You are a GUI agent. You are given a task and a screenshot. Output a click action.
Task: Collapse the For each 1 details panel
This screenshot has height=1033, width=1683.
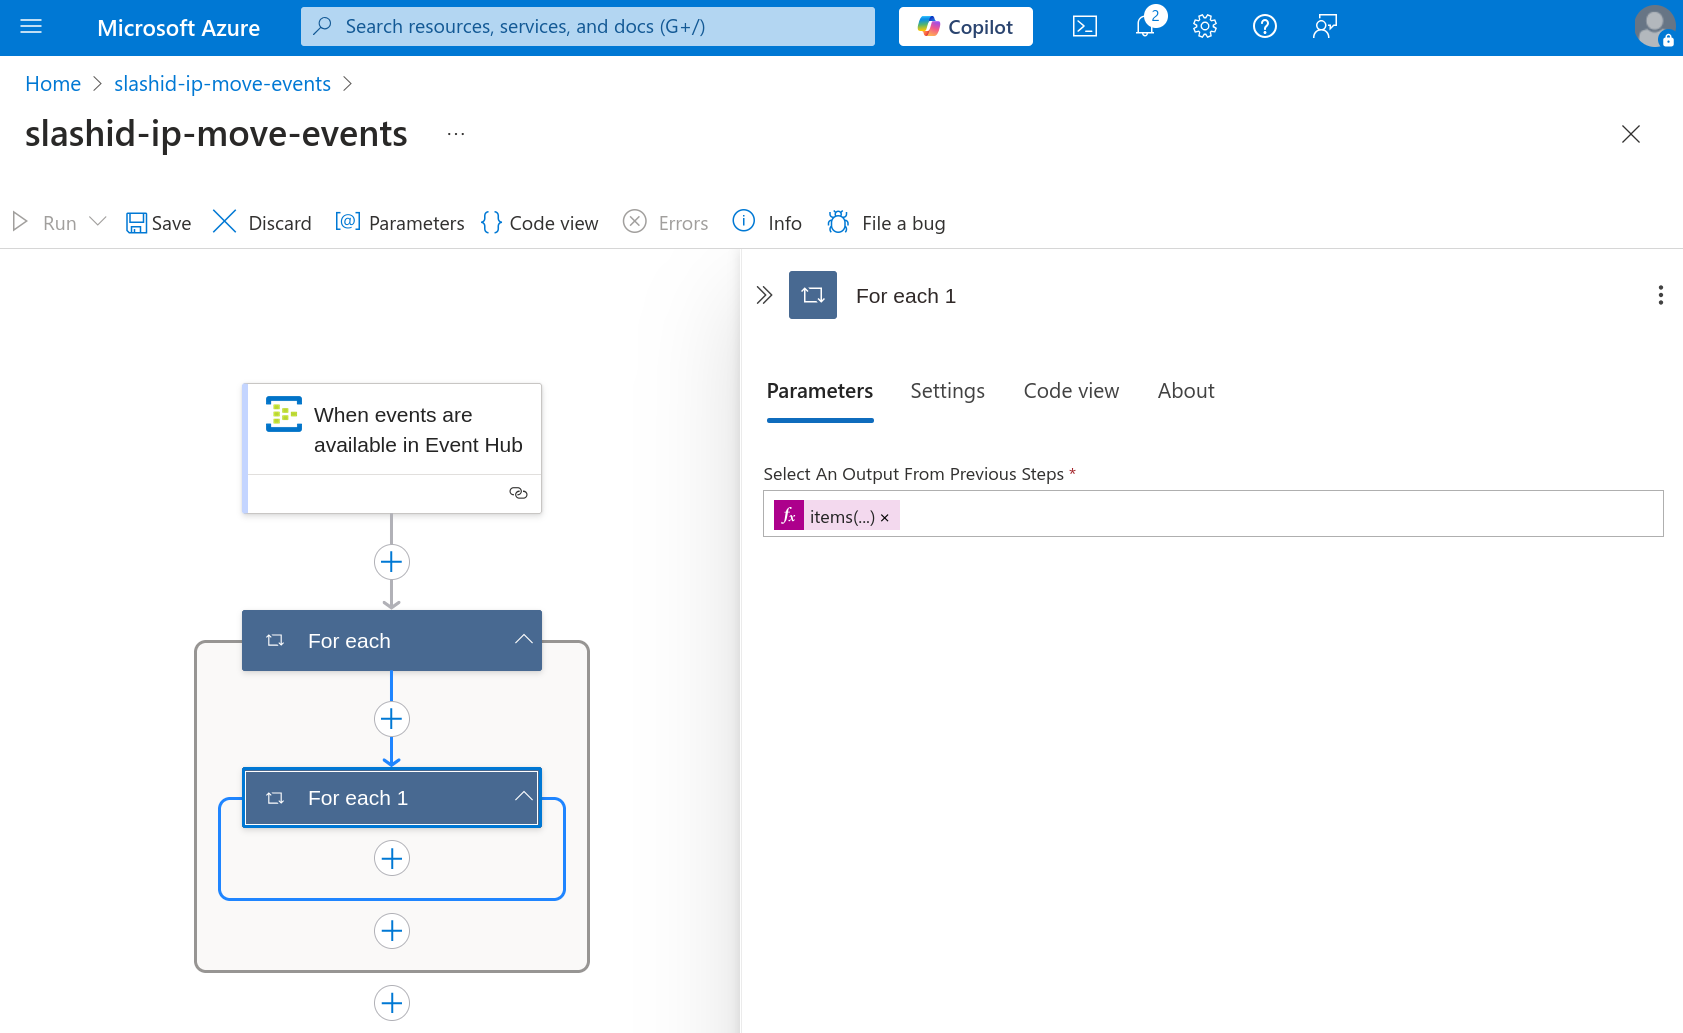point(764,295)
